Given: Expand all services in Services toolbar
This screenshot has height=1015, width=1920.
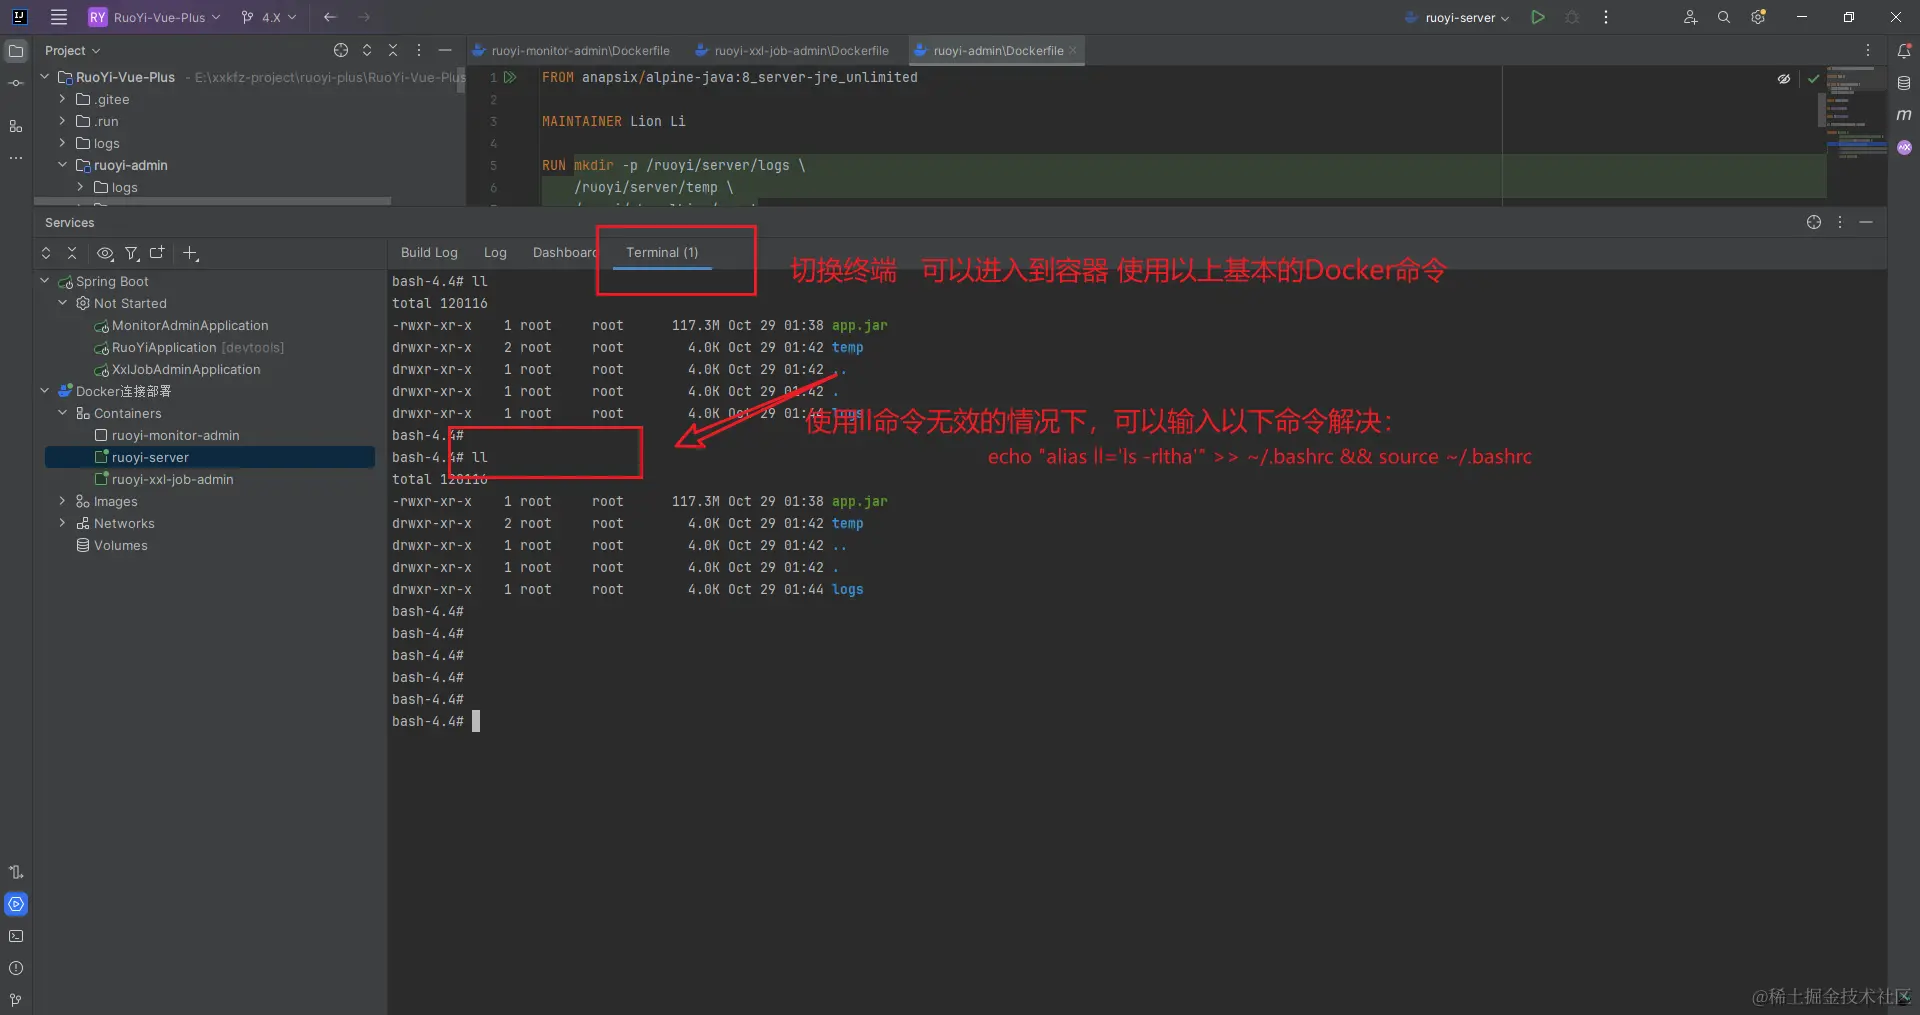Looking at the screenshot, I should click(x=46, y=253).
